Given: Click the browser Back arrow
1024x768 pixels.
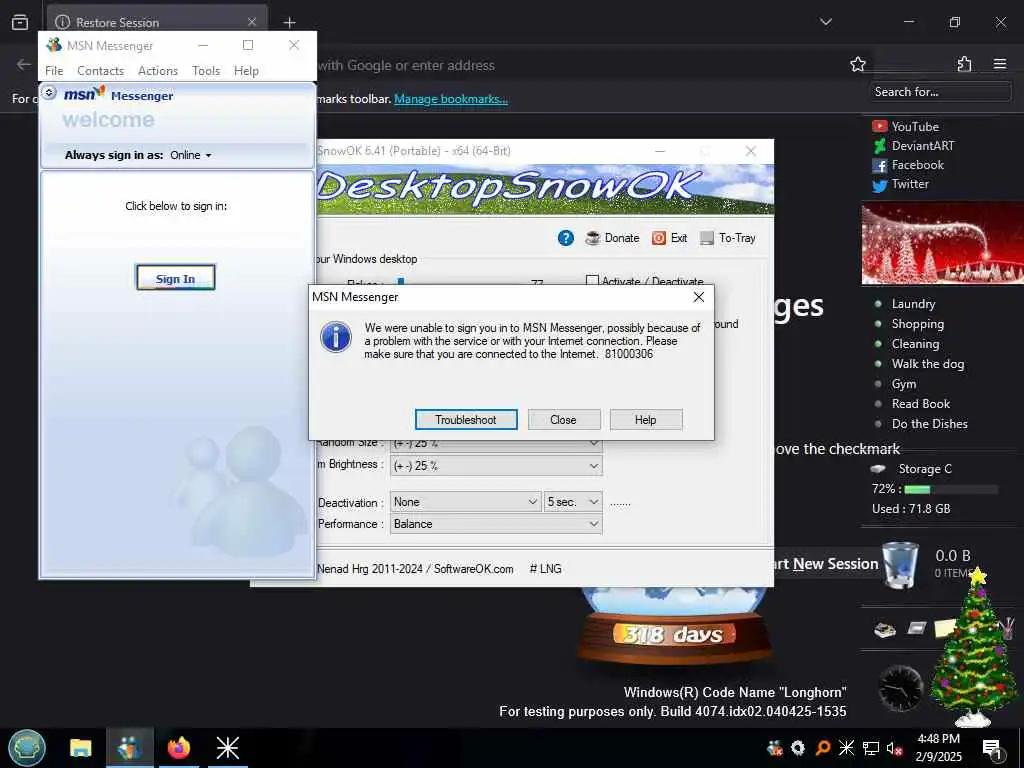Looking at the screenshot, I should [x=24, y=64].
